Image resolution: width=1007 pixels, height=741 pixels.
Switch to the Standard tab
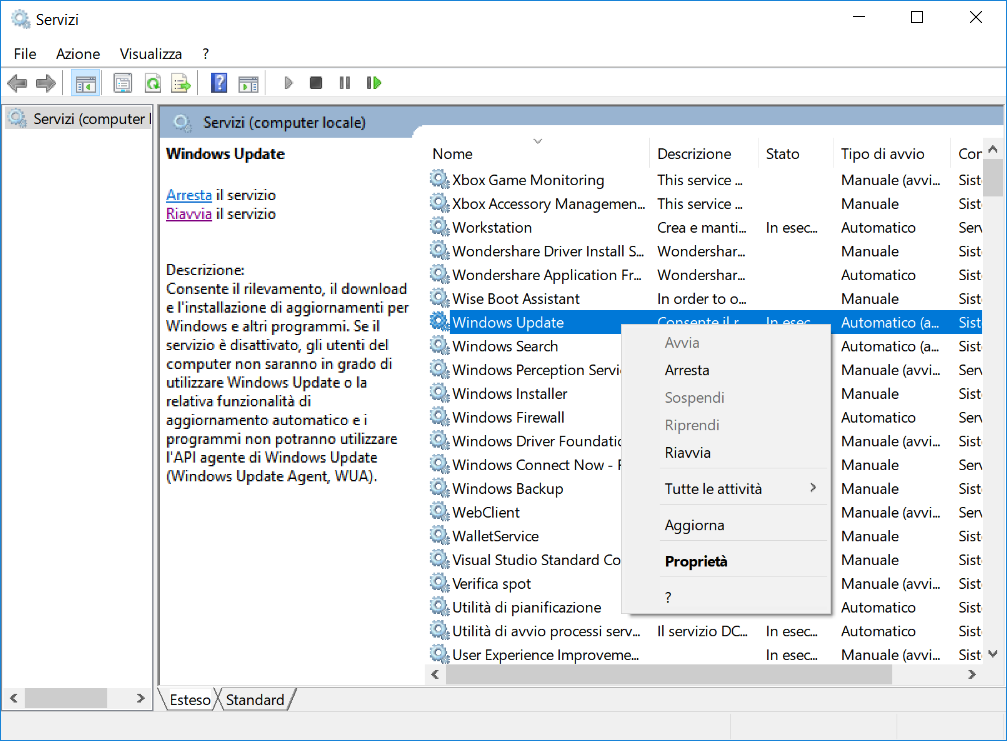tap(255, 699)
